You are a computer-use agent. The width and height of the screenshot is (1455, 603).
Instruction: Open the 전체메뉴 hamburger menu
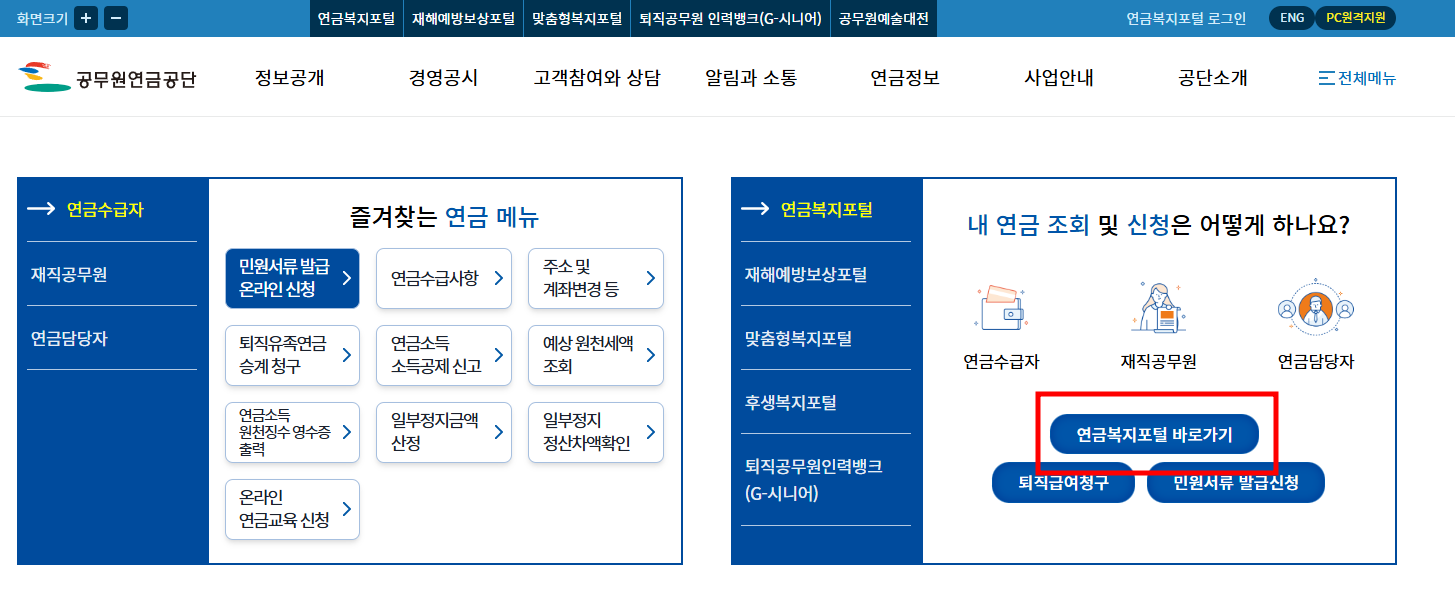click(x=1357, y=78)
